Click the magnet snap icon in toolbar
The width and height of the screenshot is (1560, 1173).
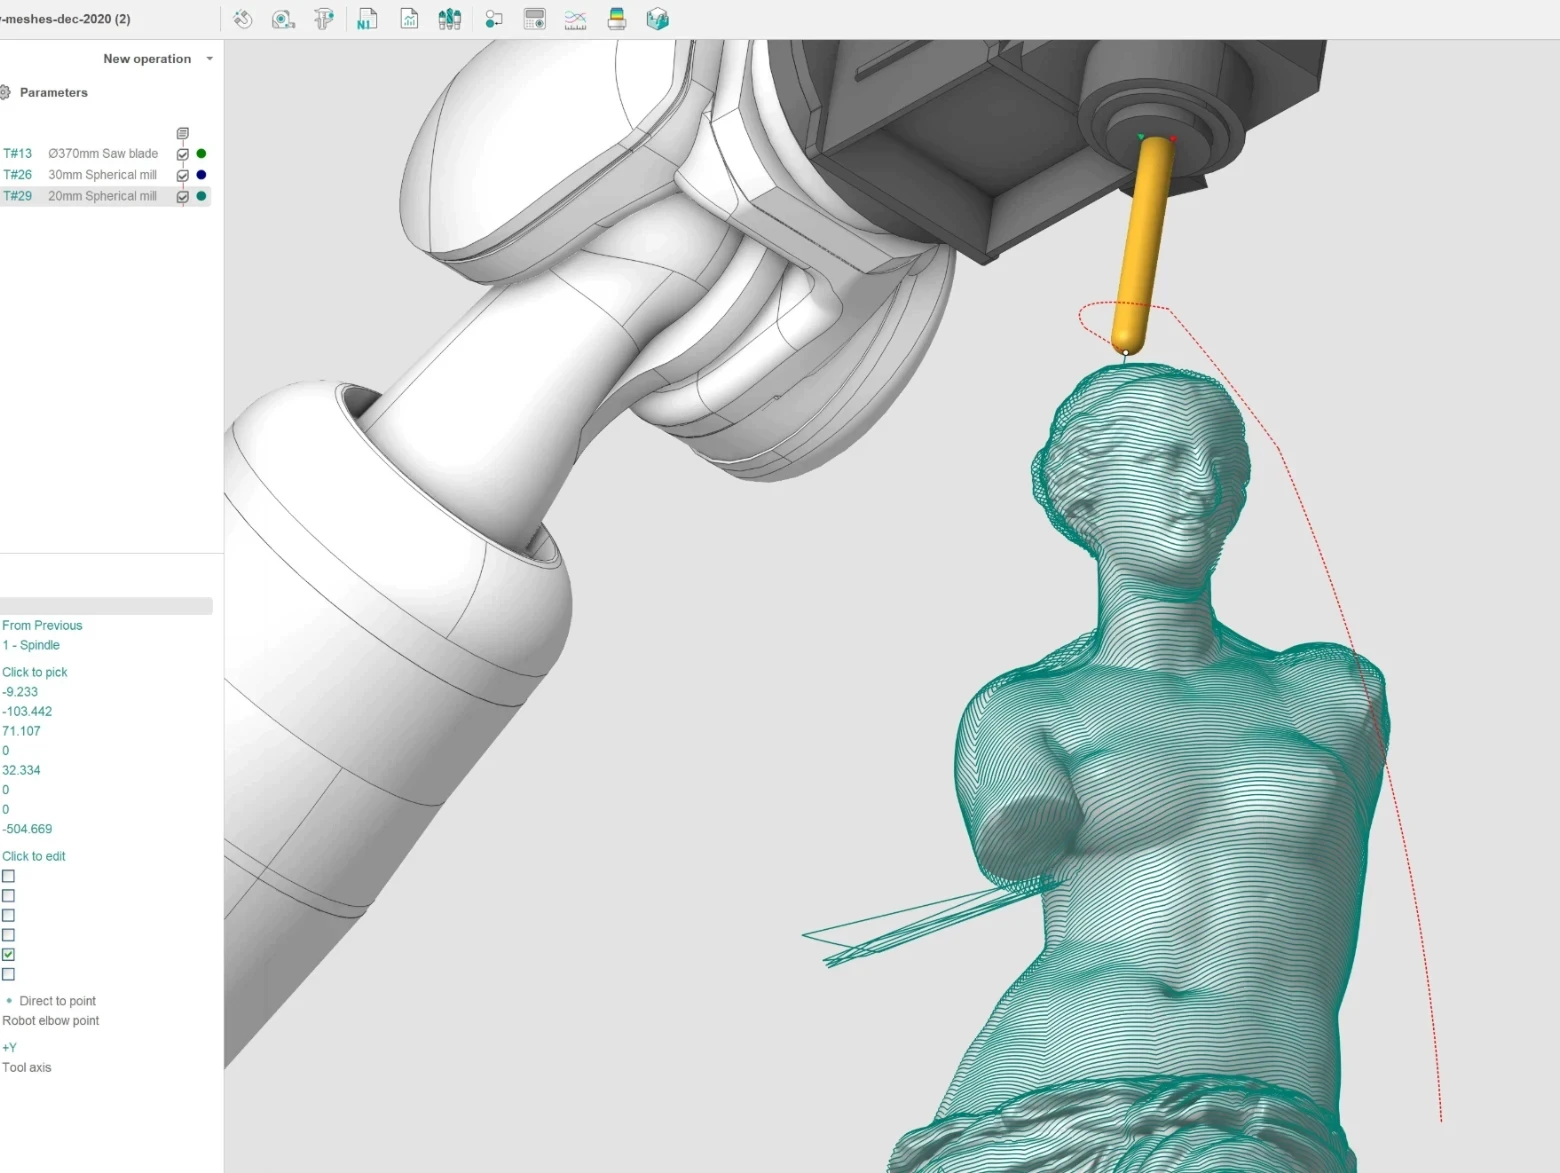[x=243, y=19]
